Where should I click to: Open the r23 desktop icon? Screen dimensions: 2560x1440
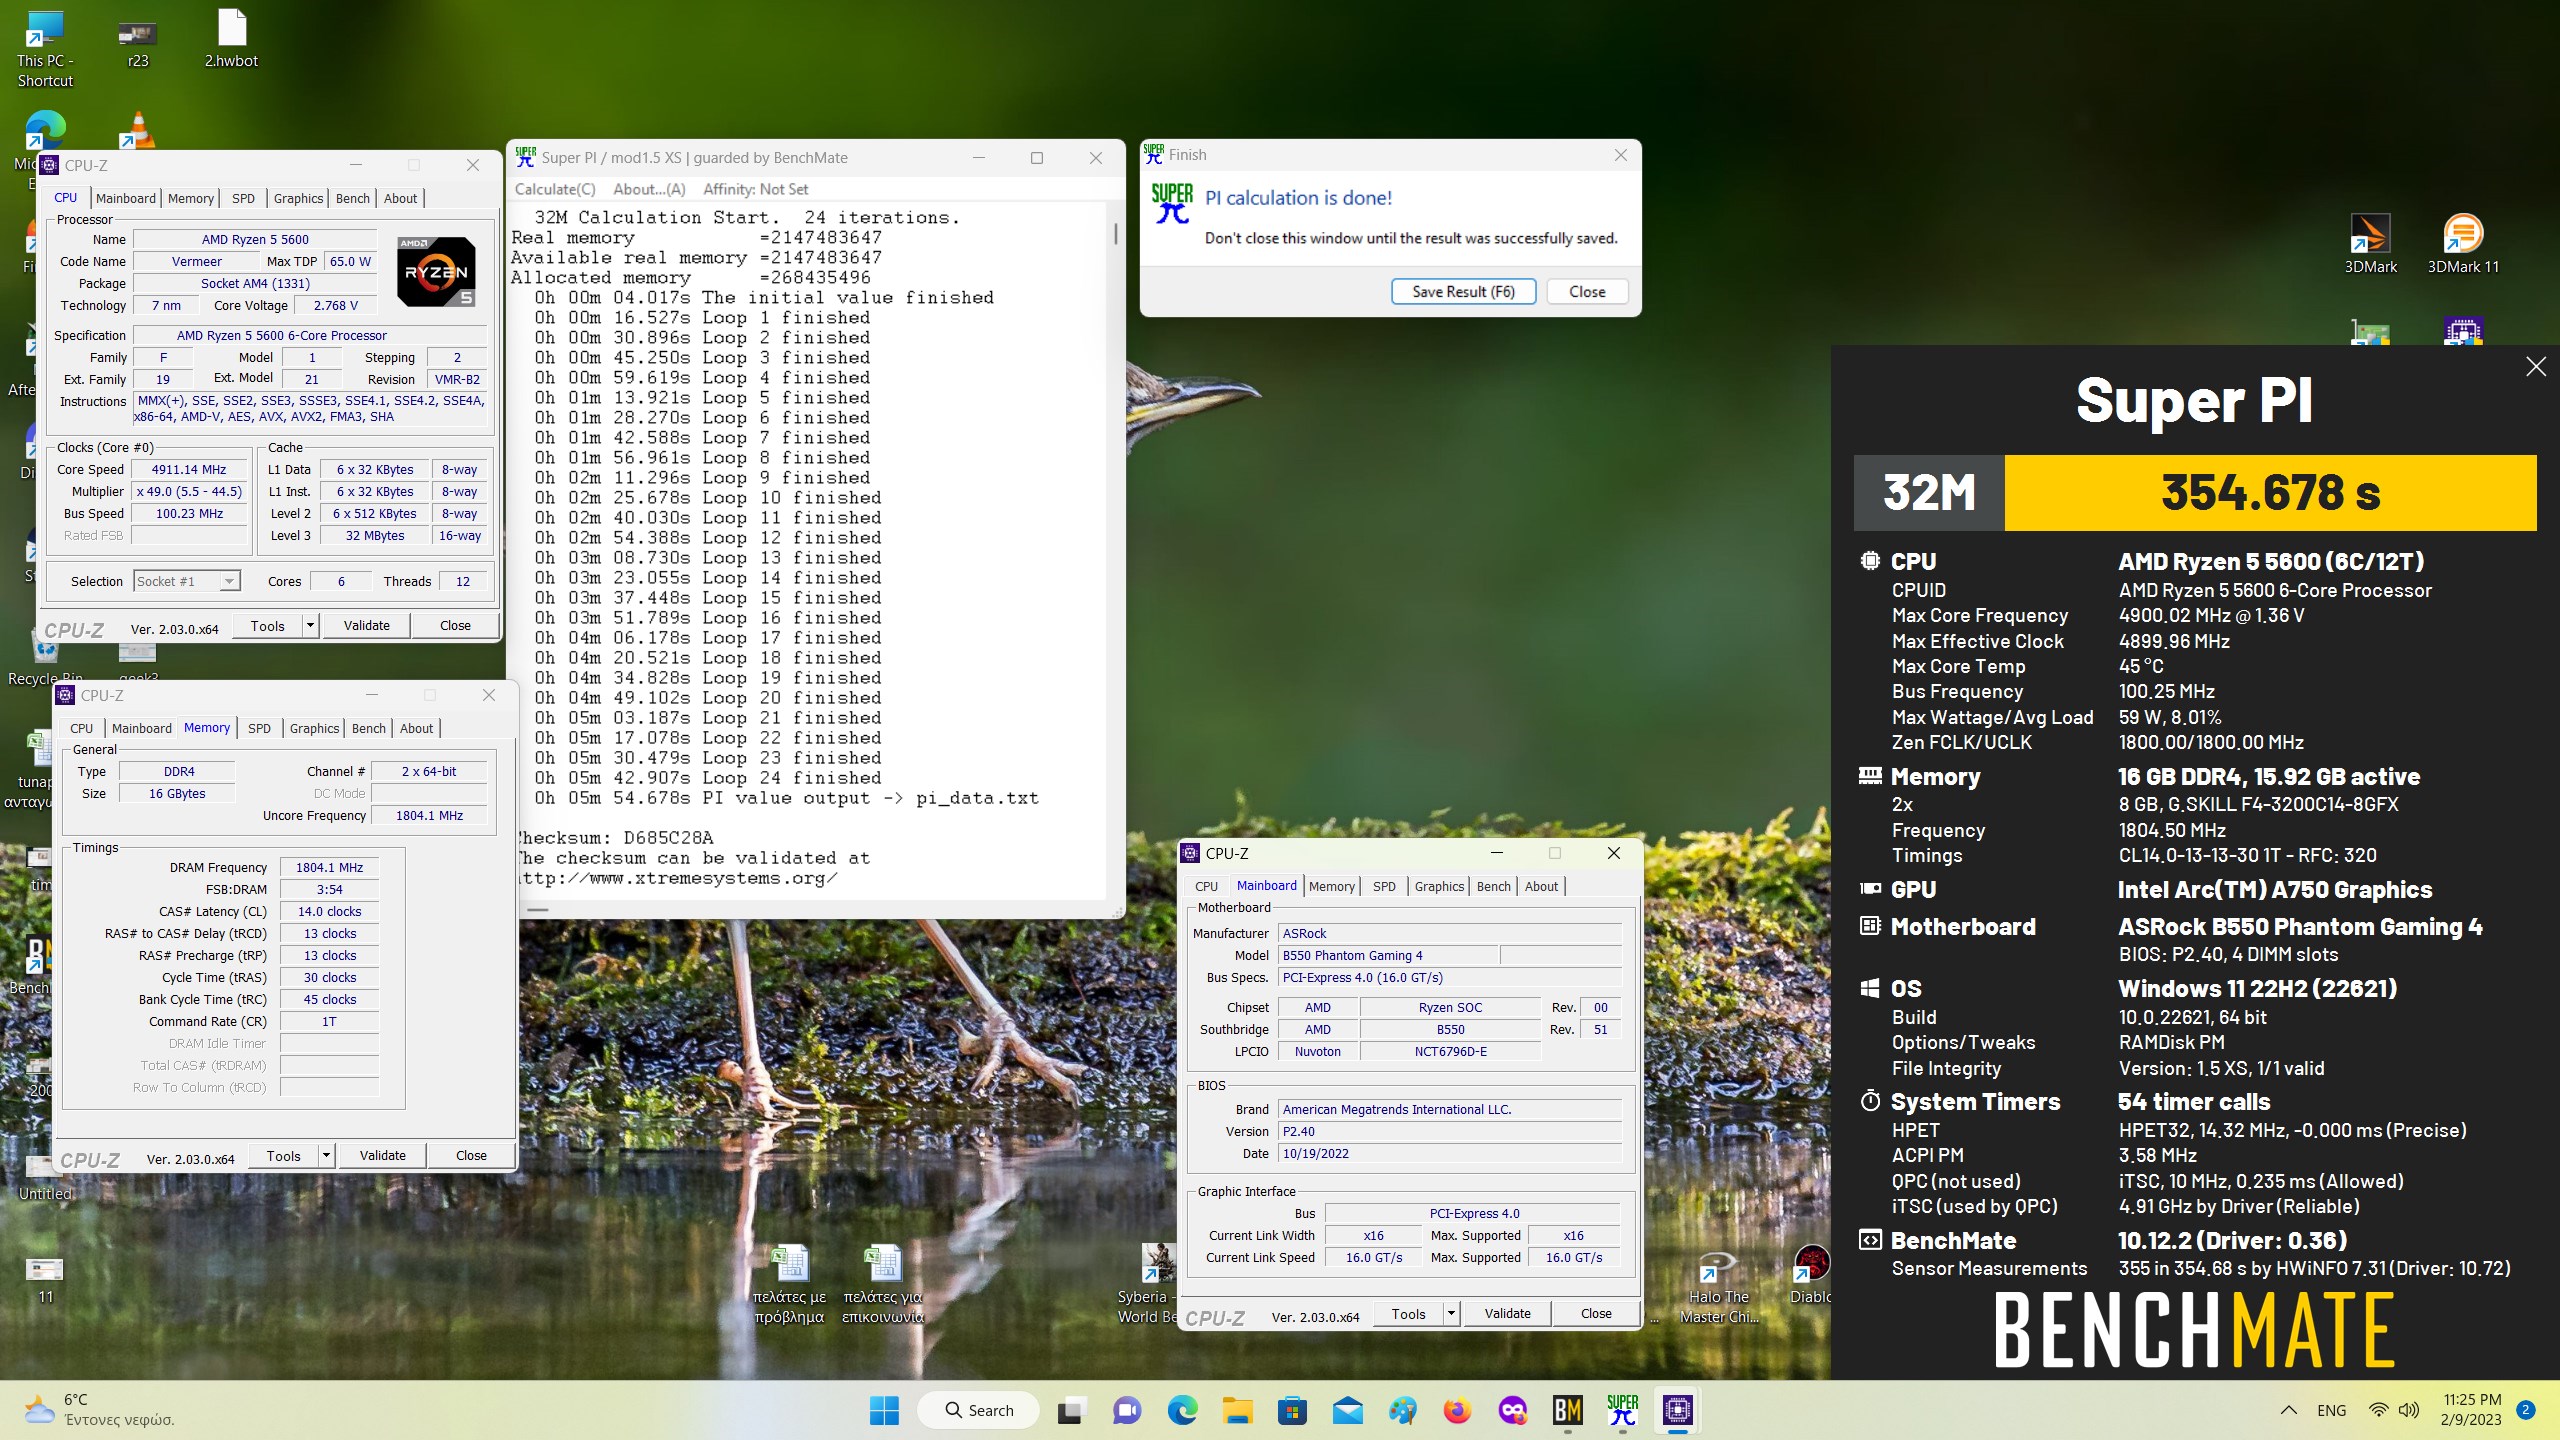tap(138, 43)
